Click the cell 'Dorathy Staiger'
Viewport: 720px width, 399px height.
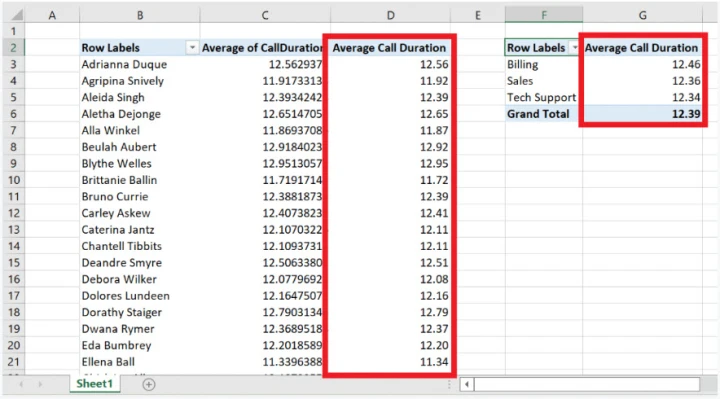(x=140, y=312)
